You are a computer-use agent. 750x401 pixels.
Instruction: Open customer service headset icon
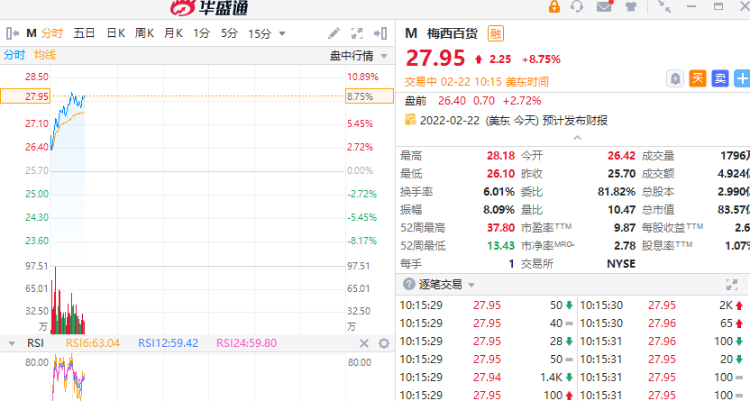coord(577,7)
